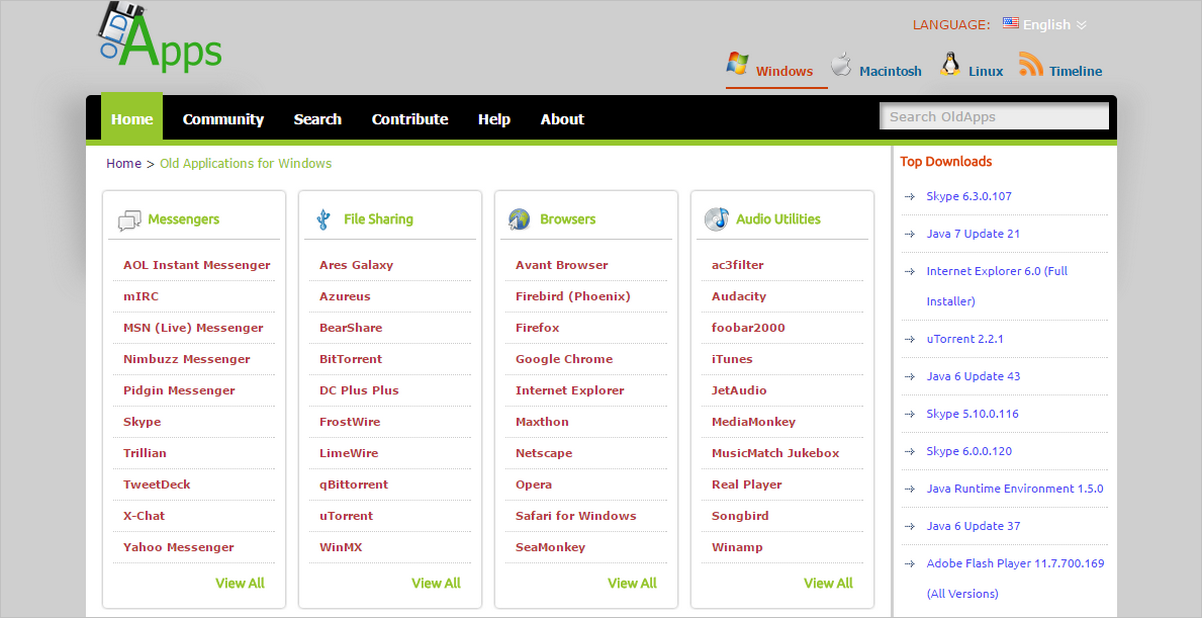Screen dimensions: 1202x618
Task: Open the Contribute menu item
Action: pos(410,119)
